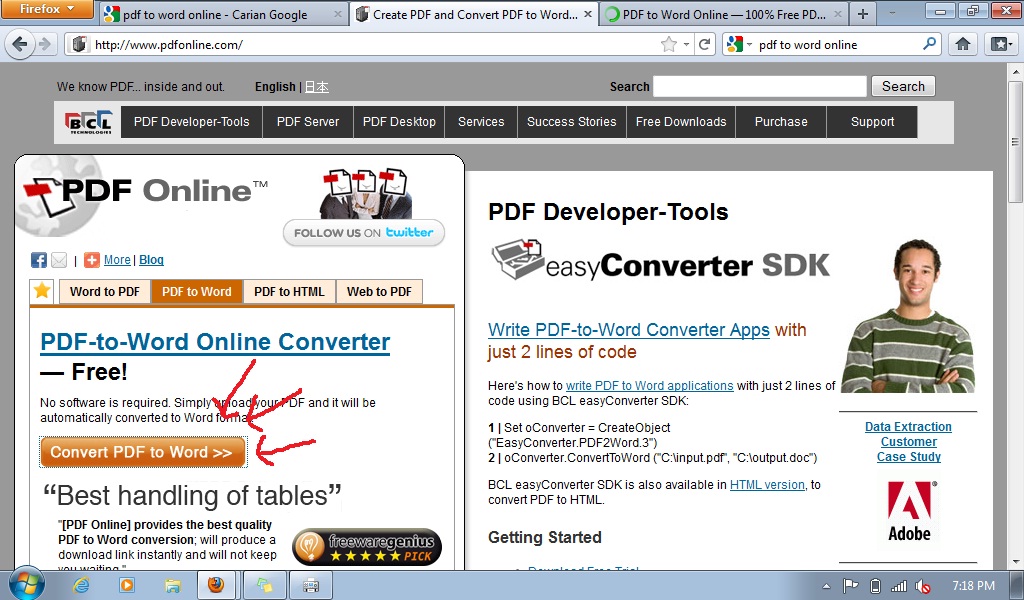
Task: Open Windows Explorer folder in taskbar
Action: tap(172, 585)
